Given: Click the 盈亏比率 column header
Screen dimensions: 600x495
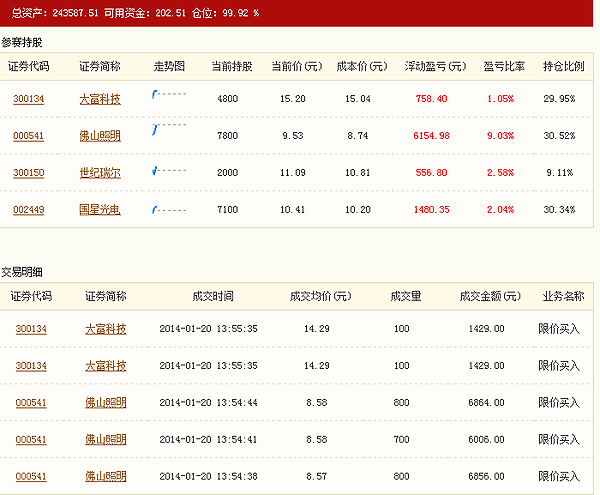Looking at the screenshot, I should click(x=503, y=66).
